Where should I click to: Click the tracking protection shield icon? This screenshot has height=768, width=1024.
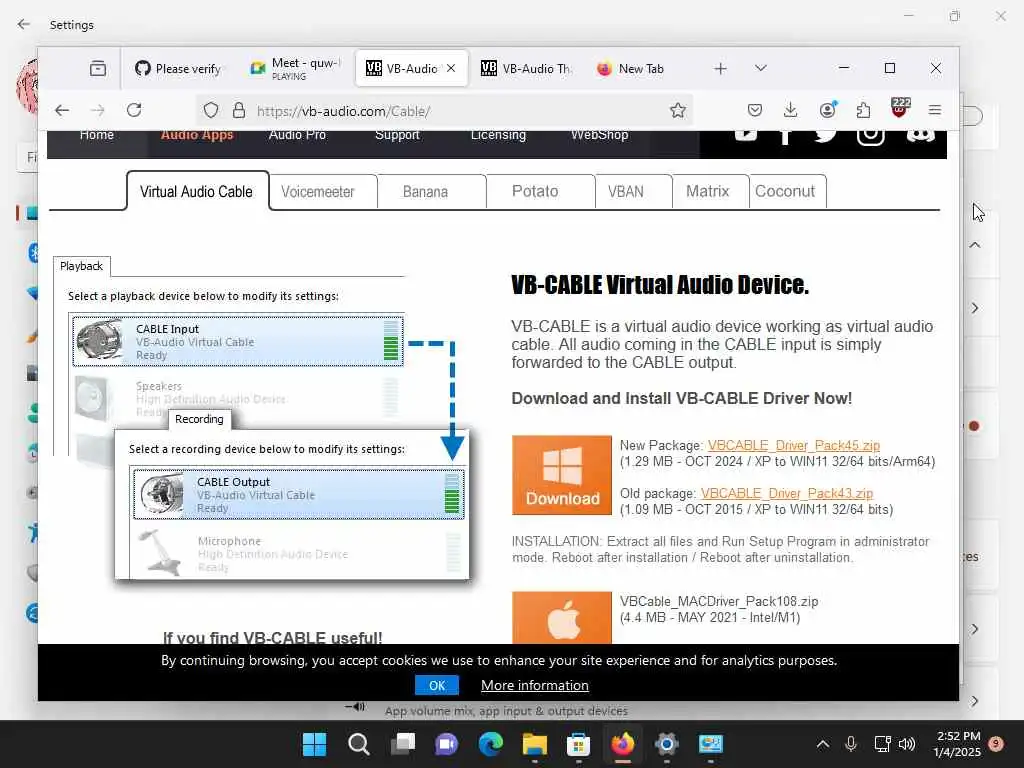click(x=210, y=110)
